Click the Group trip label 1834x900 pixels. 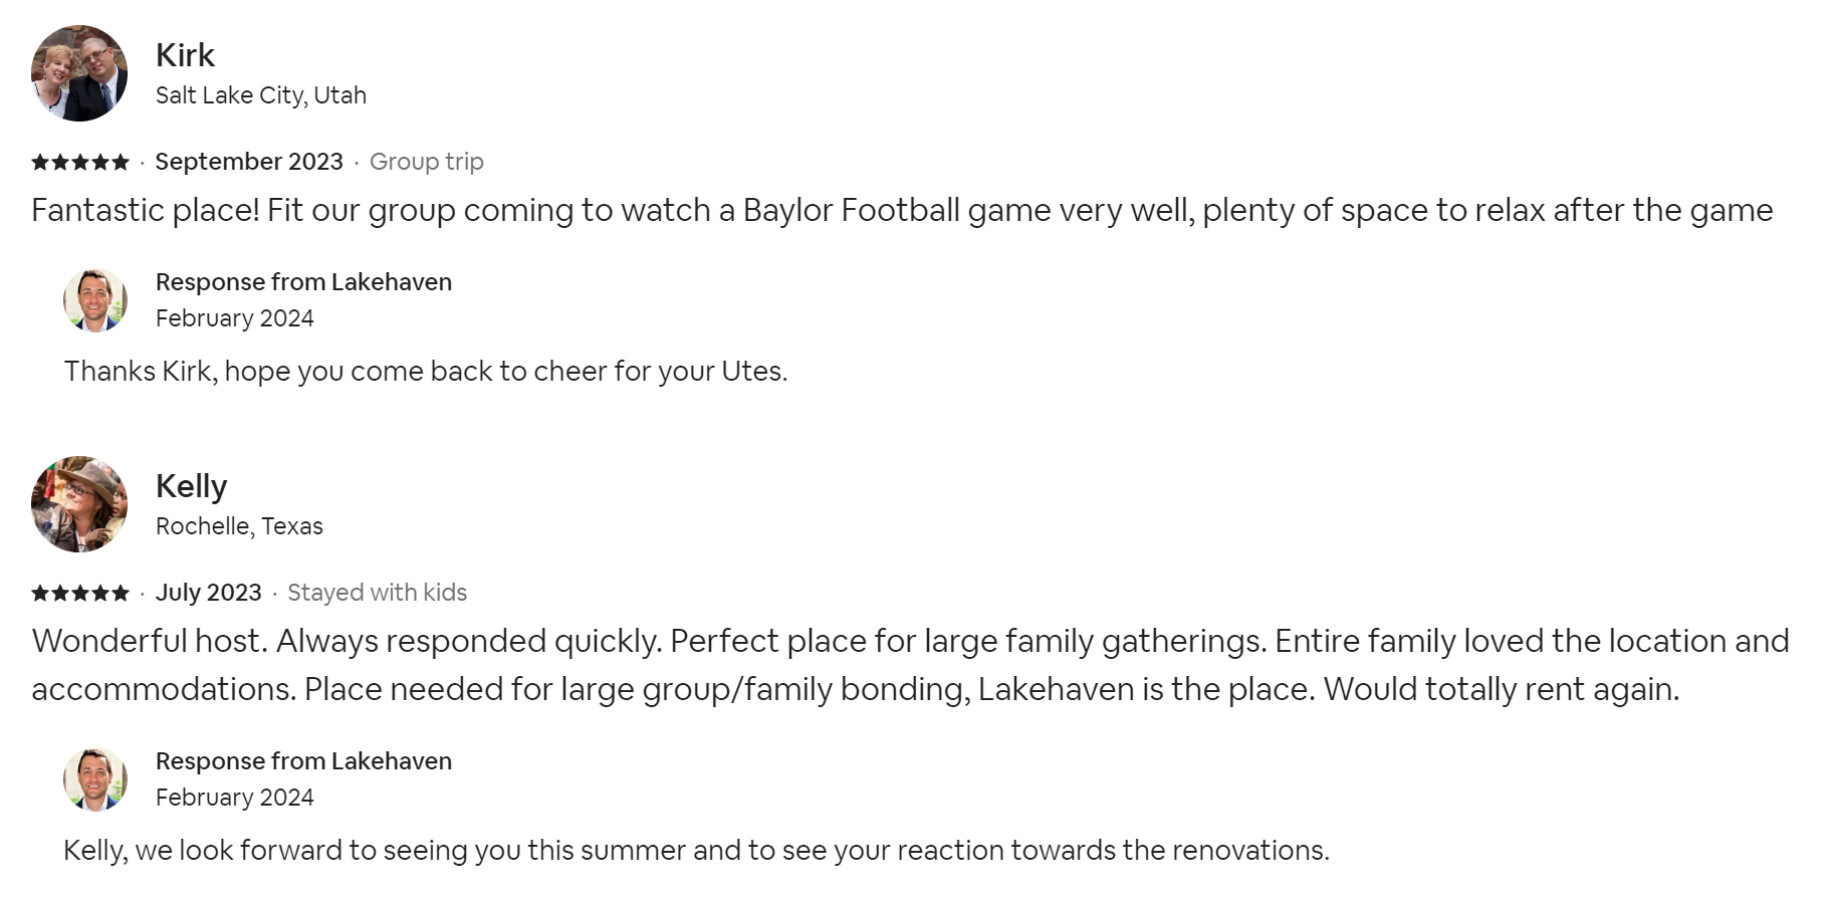pos(426,162)
